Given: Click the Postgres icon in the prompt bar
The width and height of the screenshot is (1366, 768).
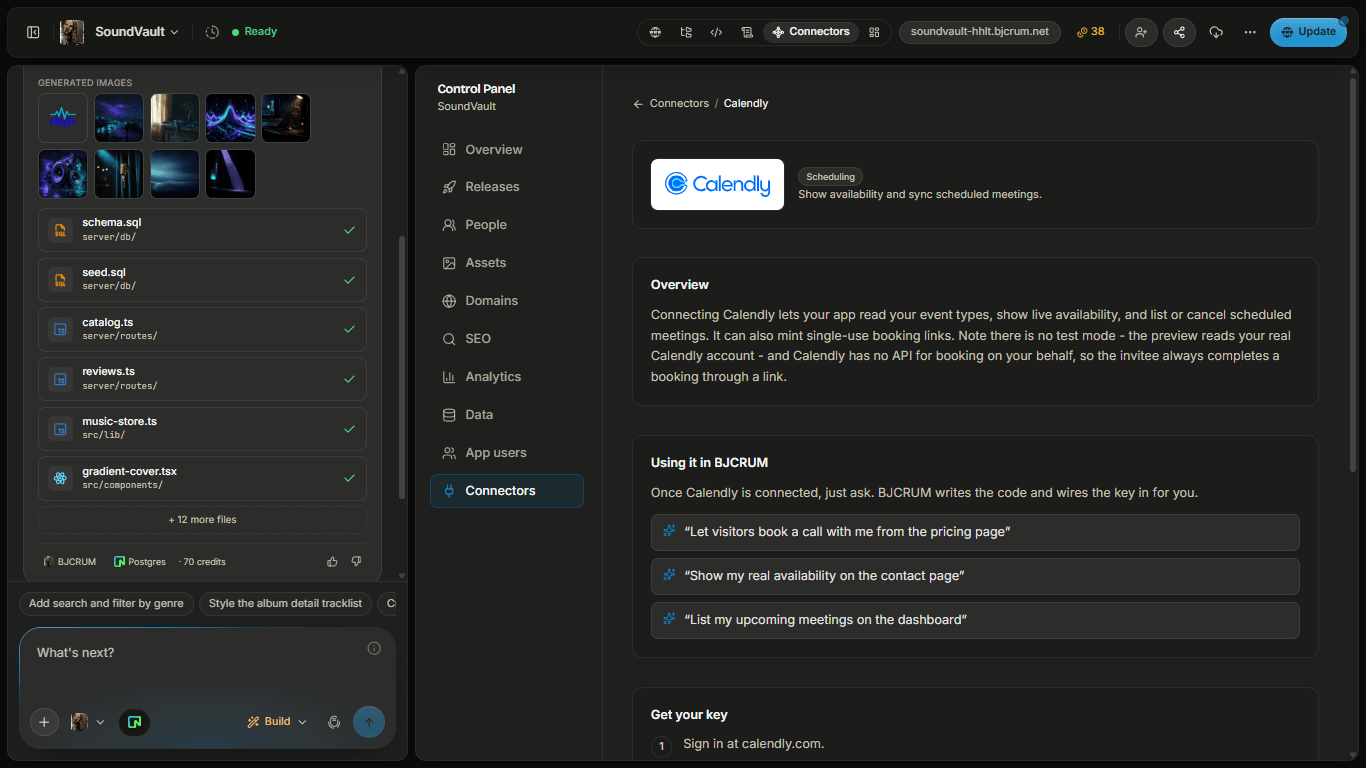Looking at the screenshot, I should pos(134,722).
